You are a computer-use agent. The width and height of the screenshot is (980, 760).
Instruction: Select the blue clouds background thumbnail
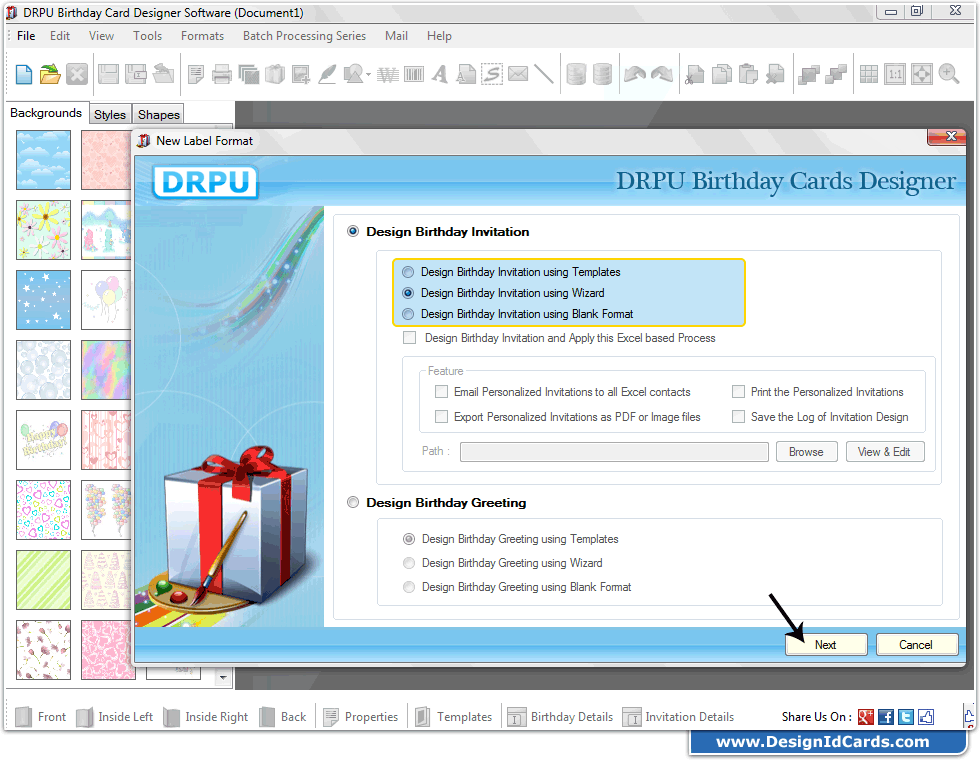[43, 159]
